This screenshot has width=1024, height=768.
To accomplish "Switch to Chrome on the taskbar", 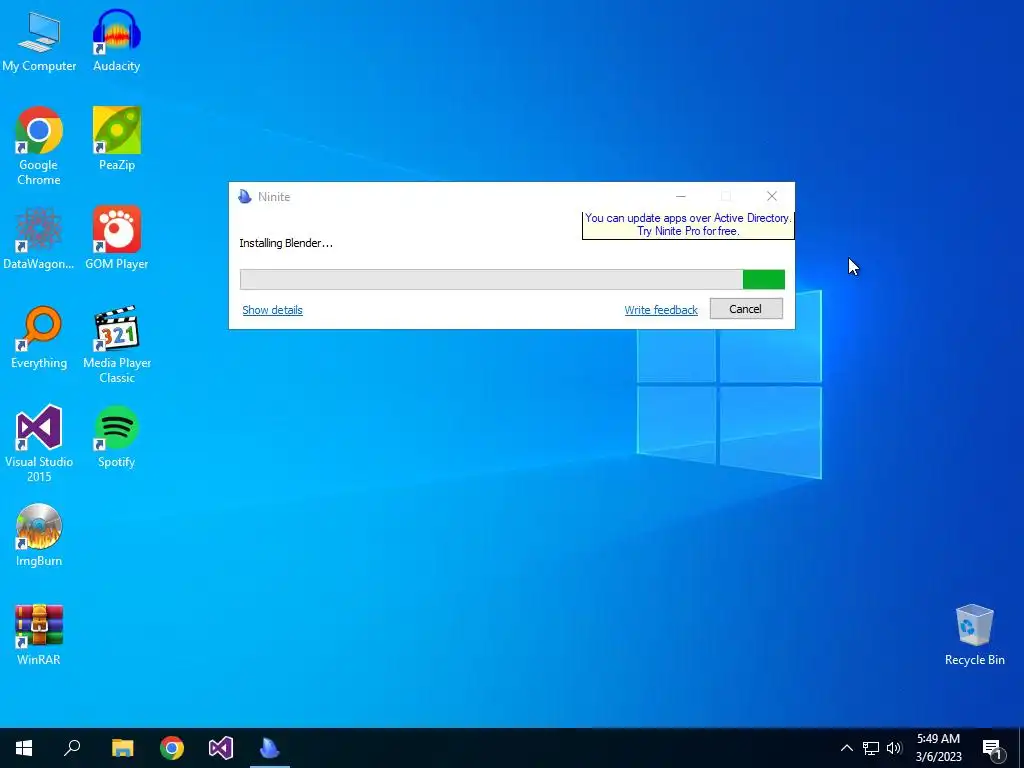I will click(172, 748).
